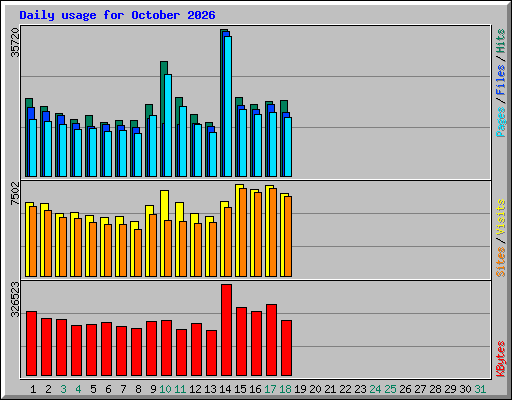Screen dimensions: 512x400
Task: Click the cyan "Pages" legend label
Action: 501,122
